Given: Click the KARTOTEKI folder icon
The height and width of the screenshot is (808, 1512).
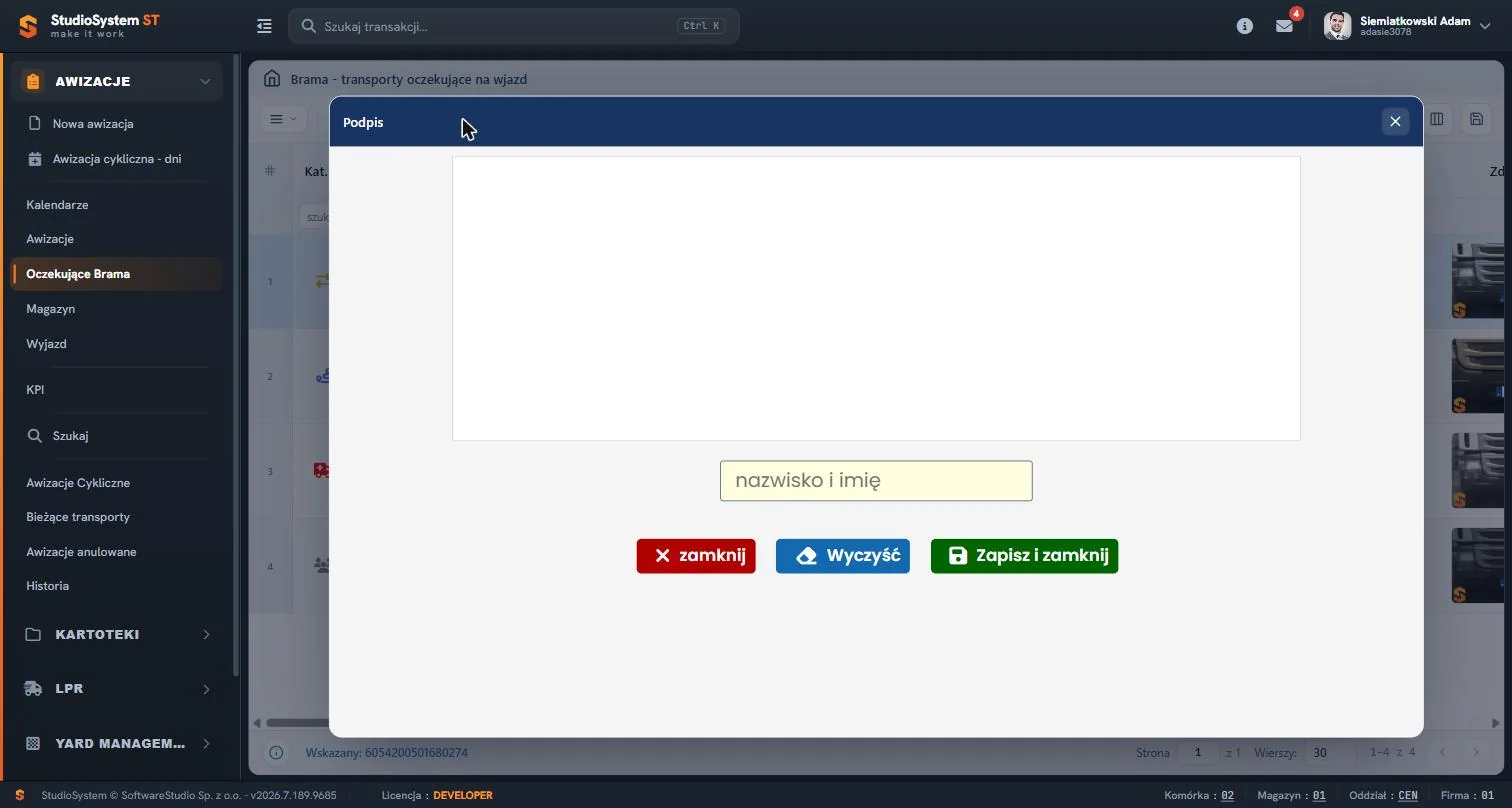Looking at the screenshot, I should 33,635.
